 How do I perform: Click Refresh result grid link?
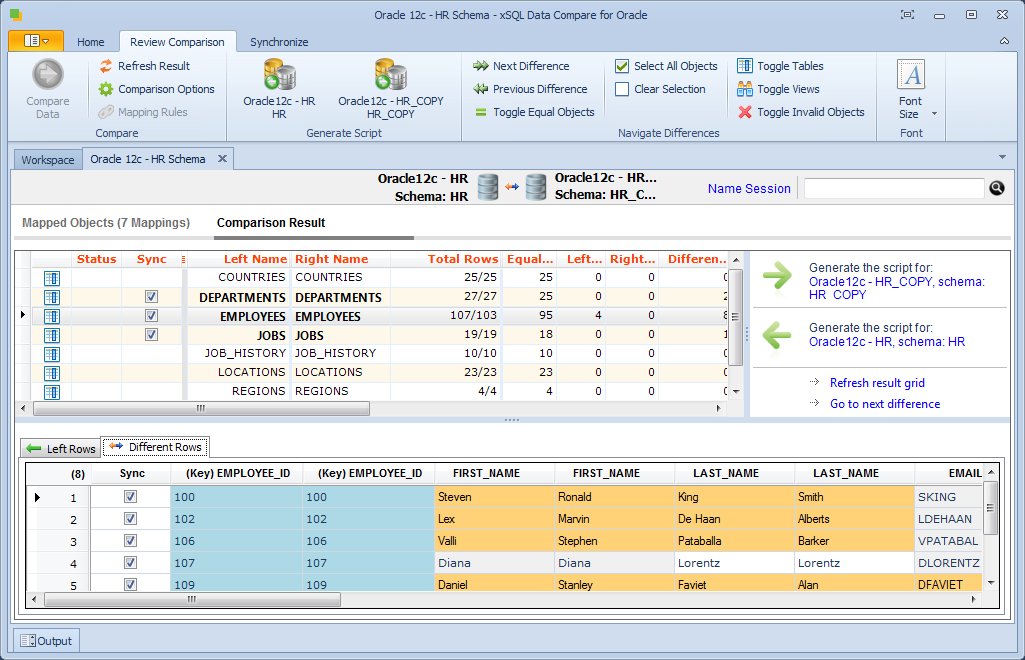(877, 383)
